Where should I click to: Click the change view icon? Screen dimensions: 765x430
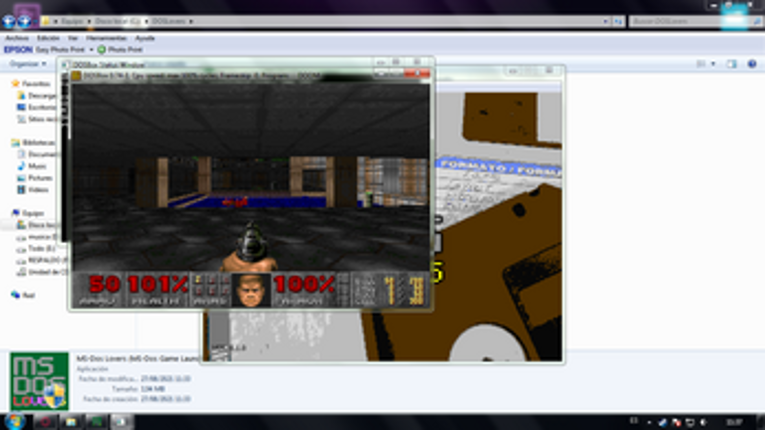701,64
